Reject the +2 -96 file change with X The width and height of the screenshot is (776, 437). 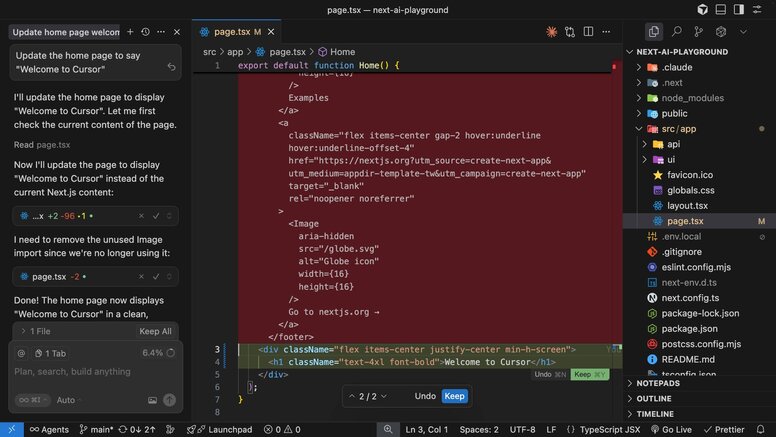point(142,216)
